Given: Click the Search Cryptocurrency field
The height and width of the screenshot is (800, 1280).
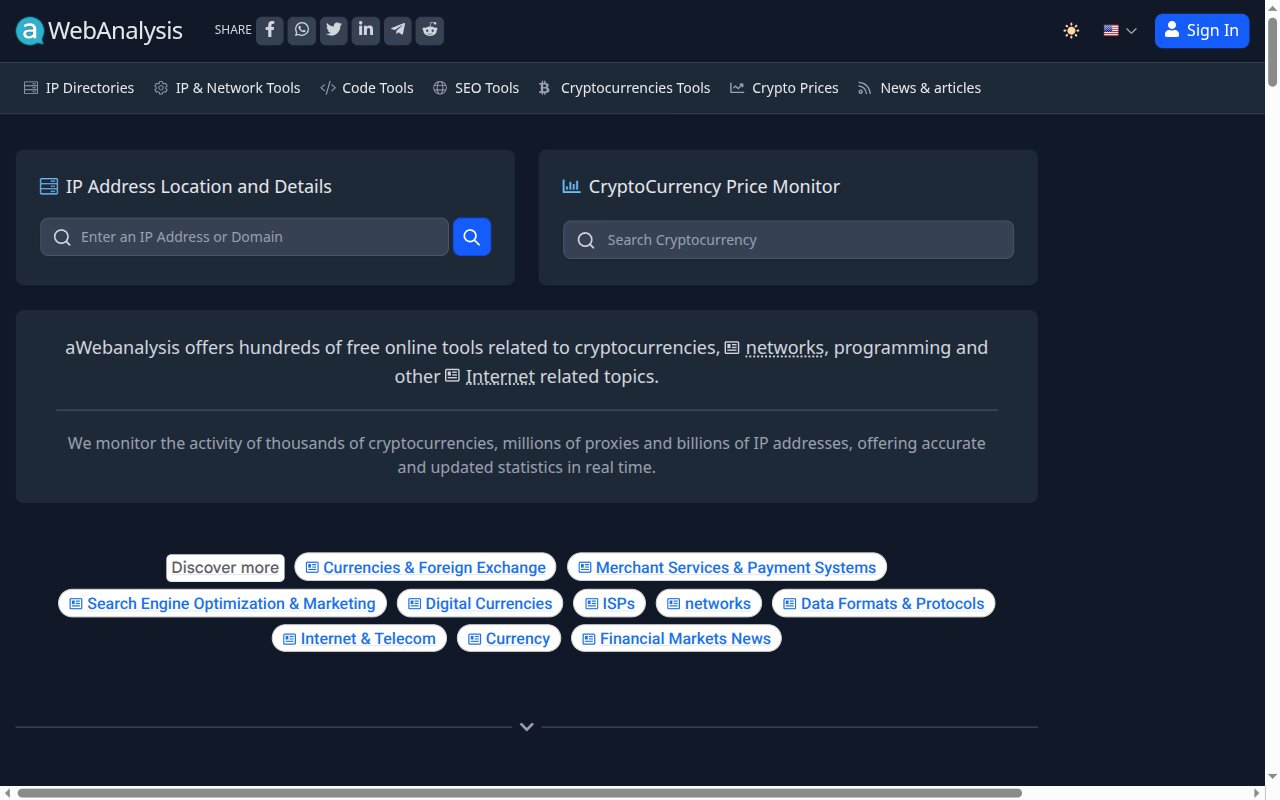Looking at the screenshot, I should (788, 240).
